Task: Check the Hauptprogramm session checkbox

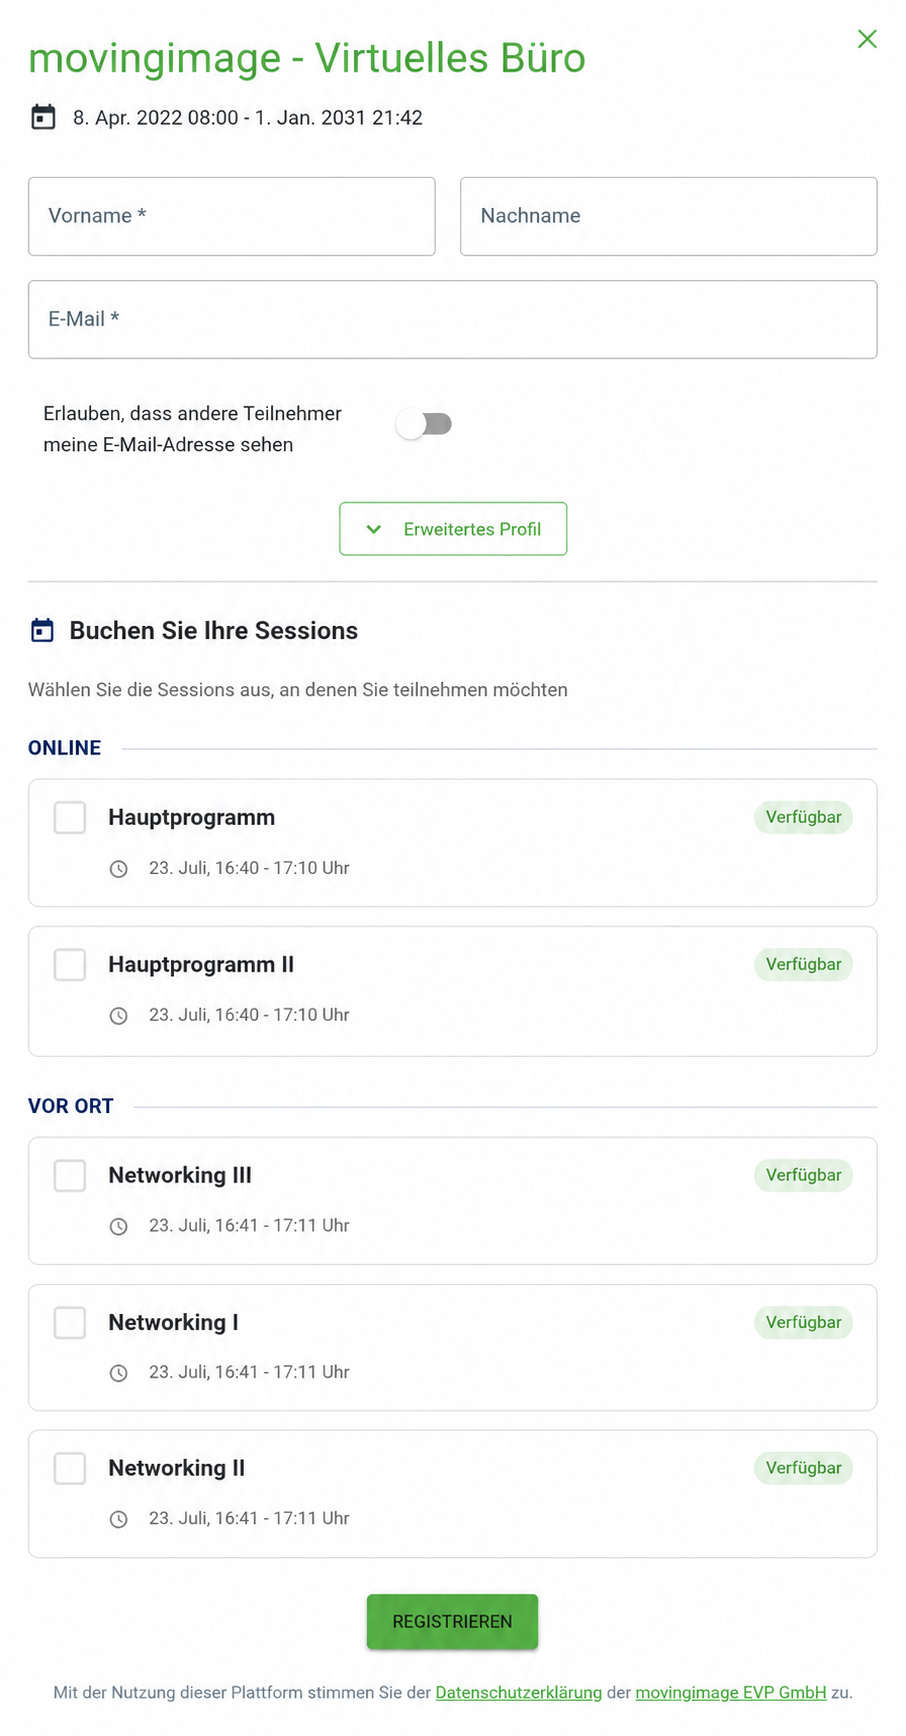Action: tap(70, 817)
